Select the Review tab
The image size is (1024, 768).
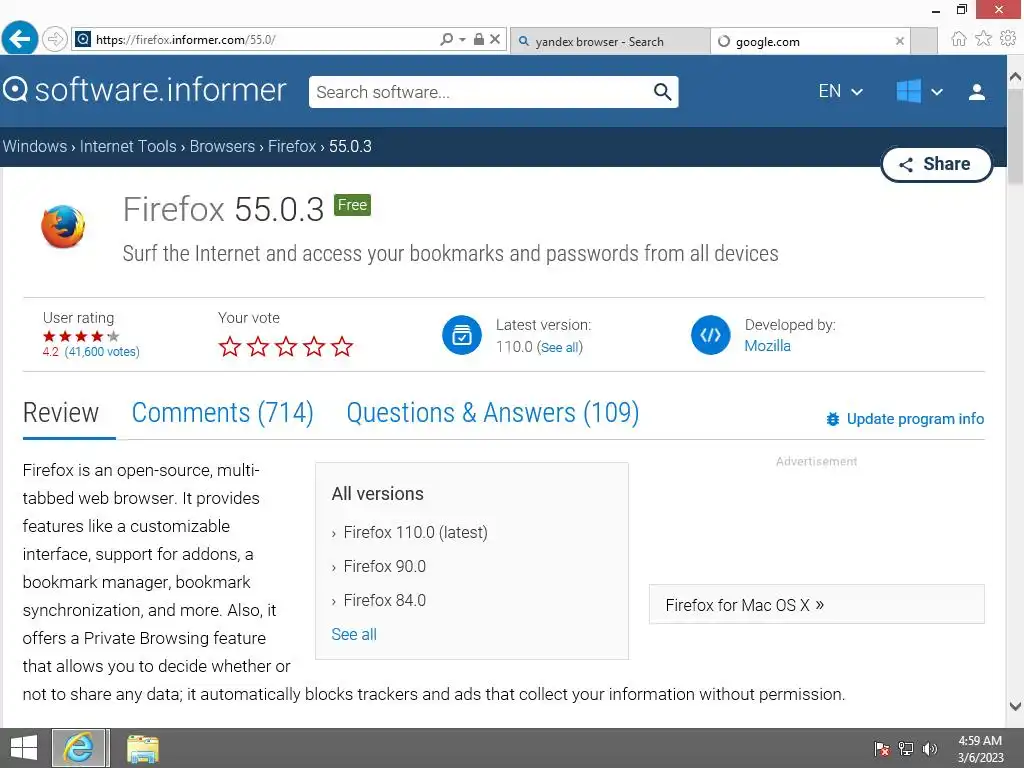[x=61, y=413]
